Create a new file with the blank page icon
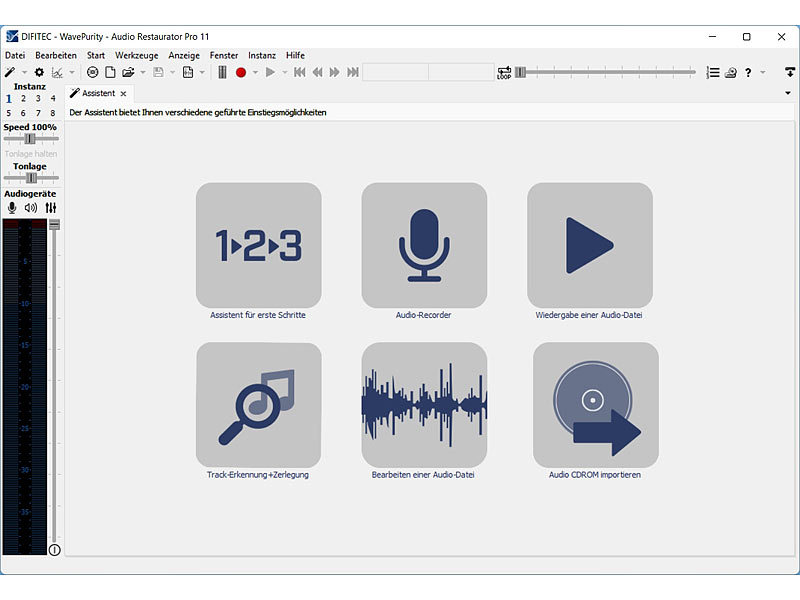Viewport: 800px width, 600px height. [x=110, y=72]
